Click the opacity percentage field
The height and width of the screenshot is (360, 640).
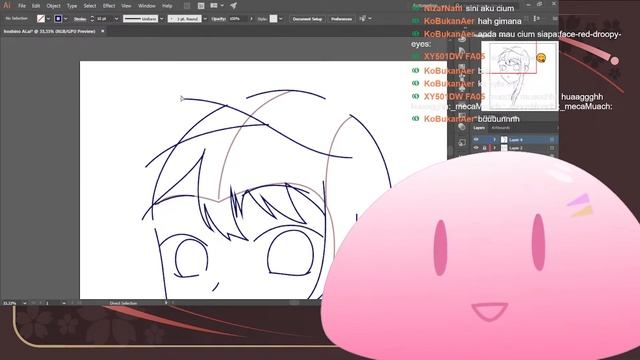(x=238, y=19)
